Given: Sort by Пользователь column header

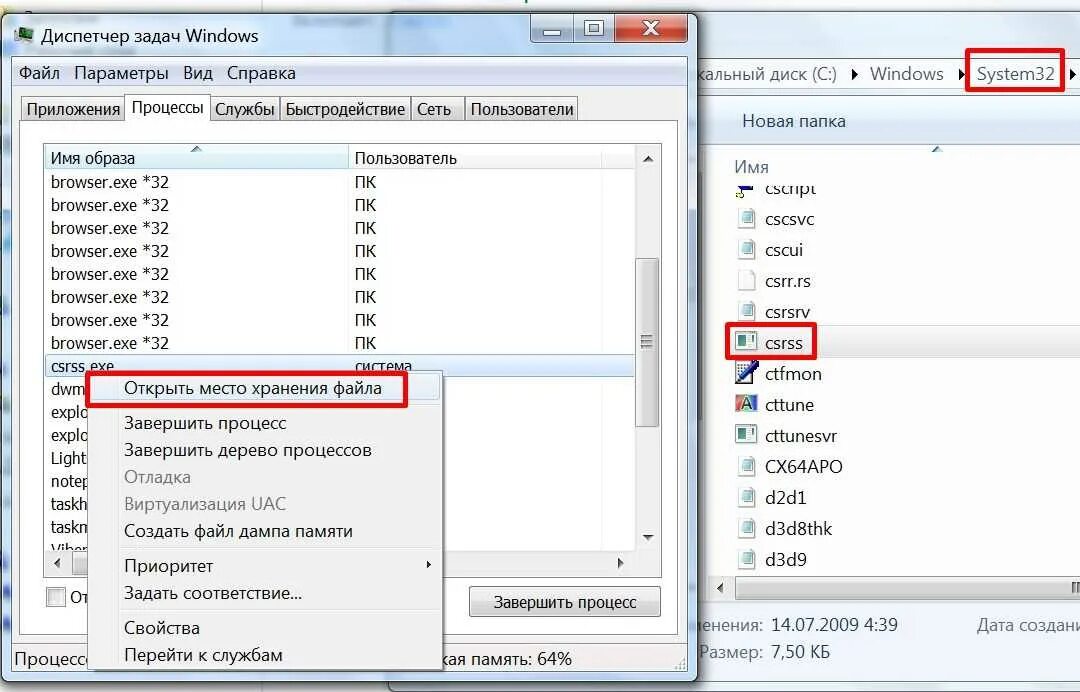Looking at the screenshot, I should coord(475,158).
